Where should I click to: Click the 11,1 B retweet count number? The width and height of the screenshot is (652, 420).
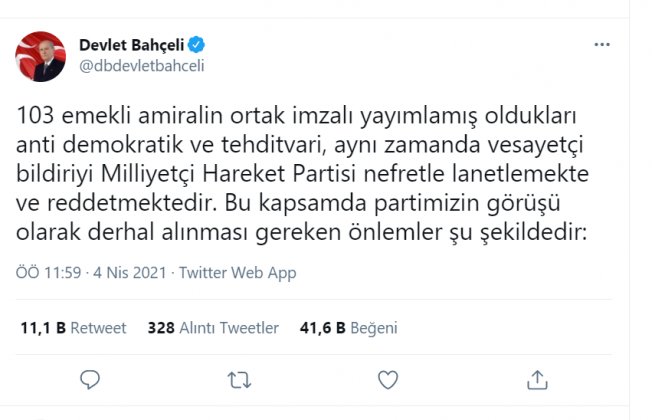(x=43, y=328)
